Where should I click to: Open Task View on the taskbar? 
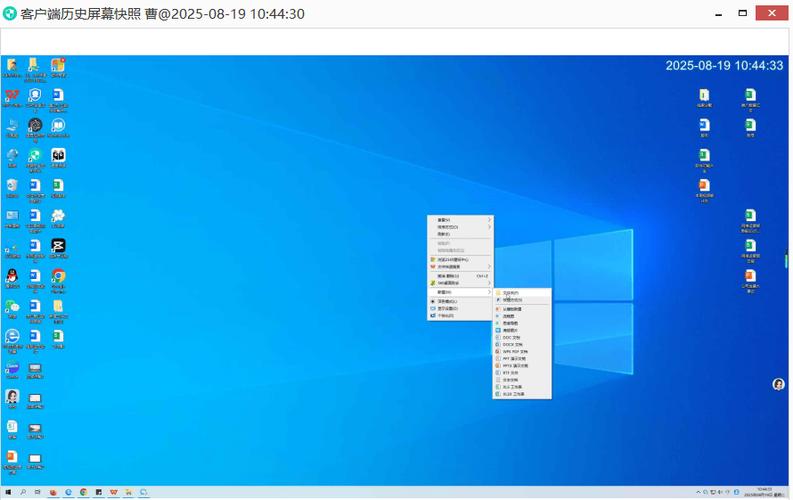click(x=37, y=492)
